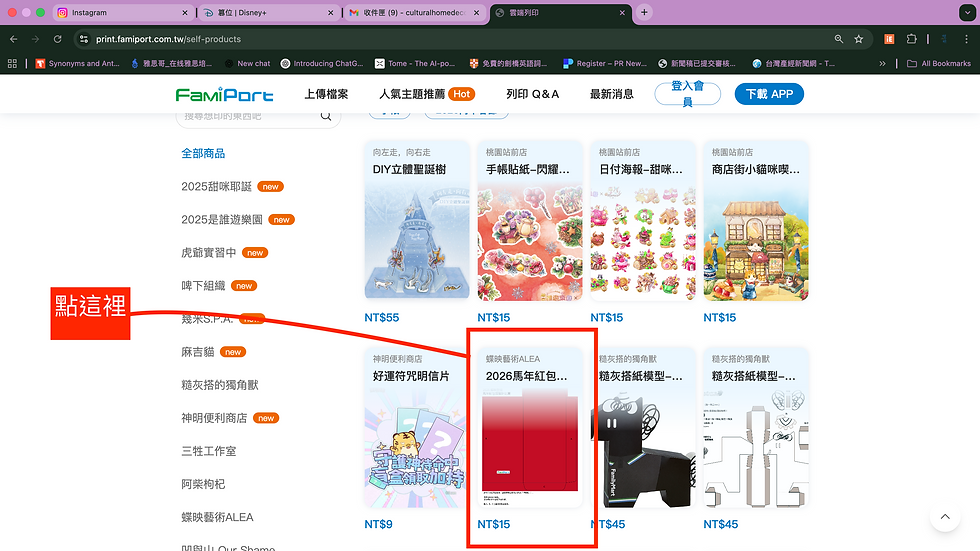This screenshot has width=980, height=551.
Task: Close the Instagram tab
Action: coord(184,12)
